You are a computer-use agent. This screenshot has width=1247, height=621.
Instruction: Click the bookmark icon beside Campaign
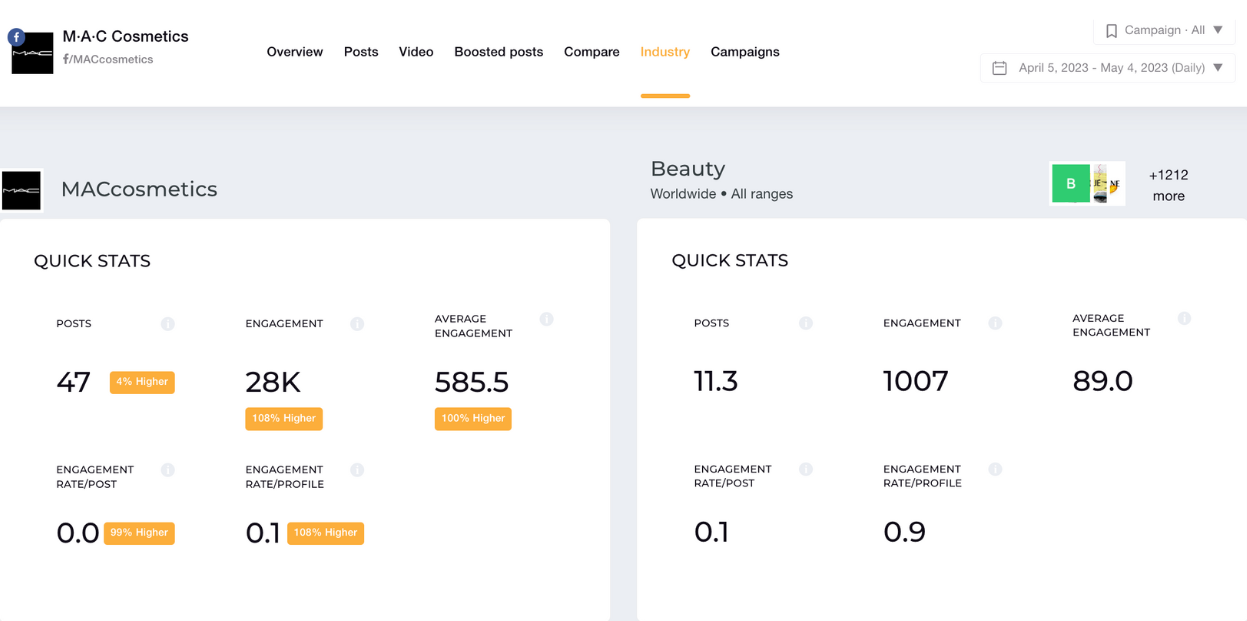(x=1111, y=31)
